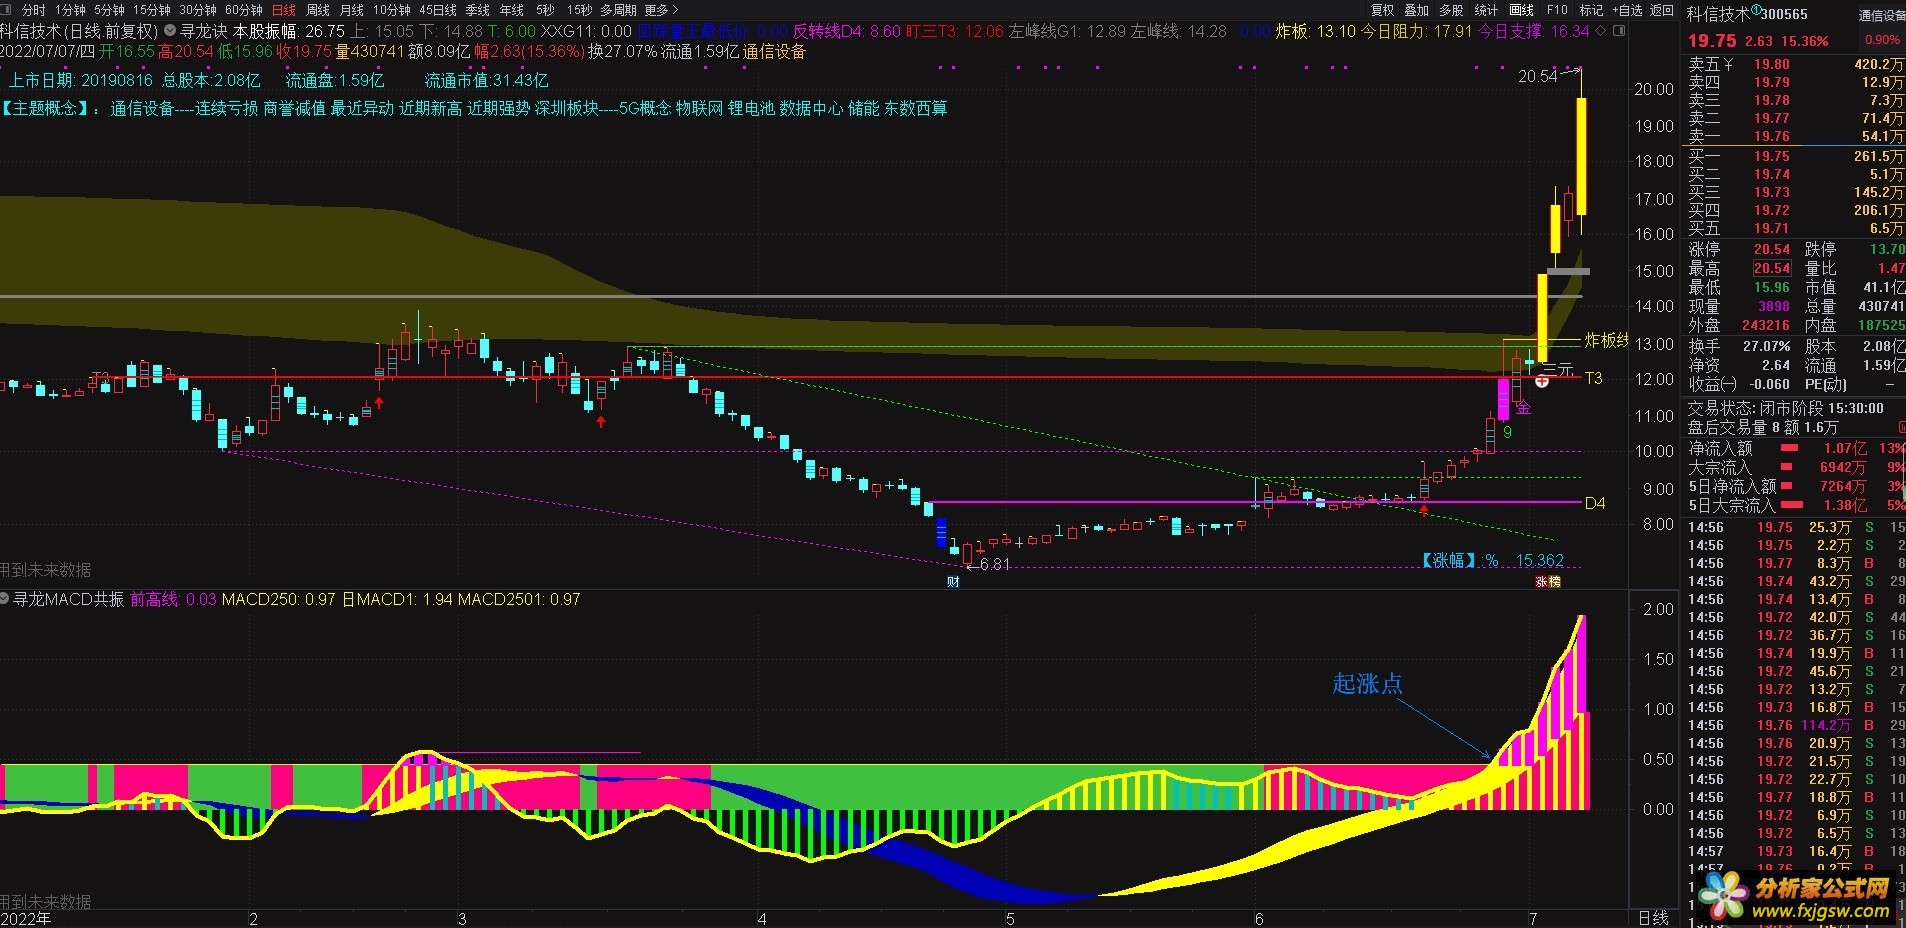Image resolution: width=1906 pixels, height=928 pixels.
Task: Click the 换手 27.07% field
Action: pos(1740,346)
